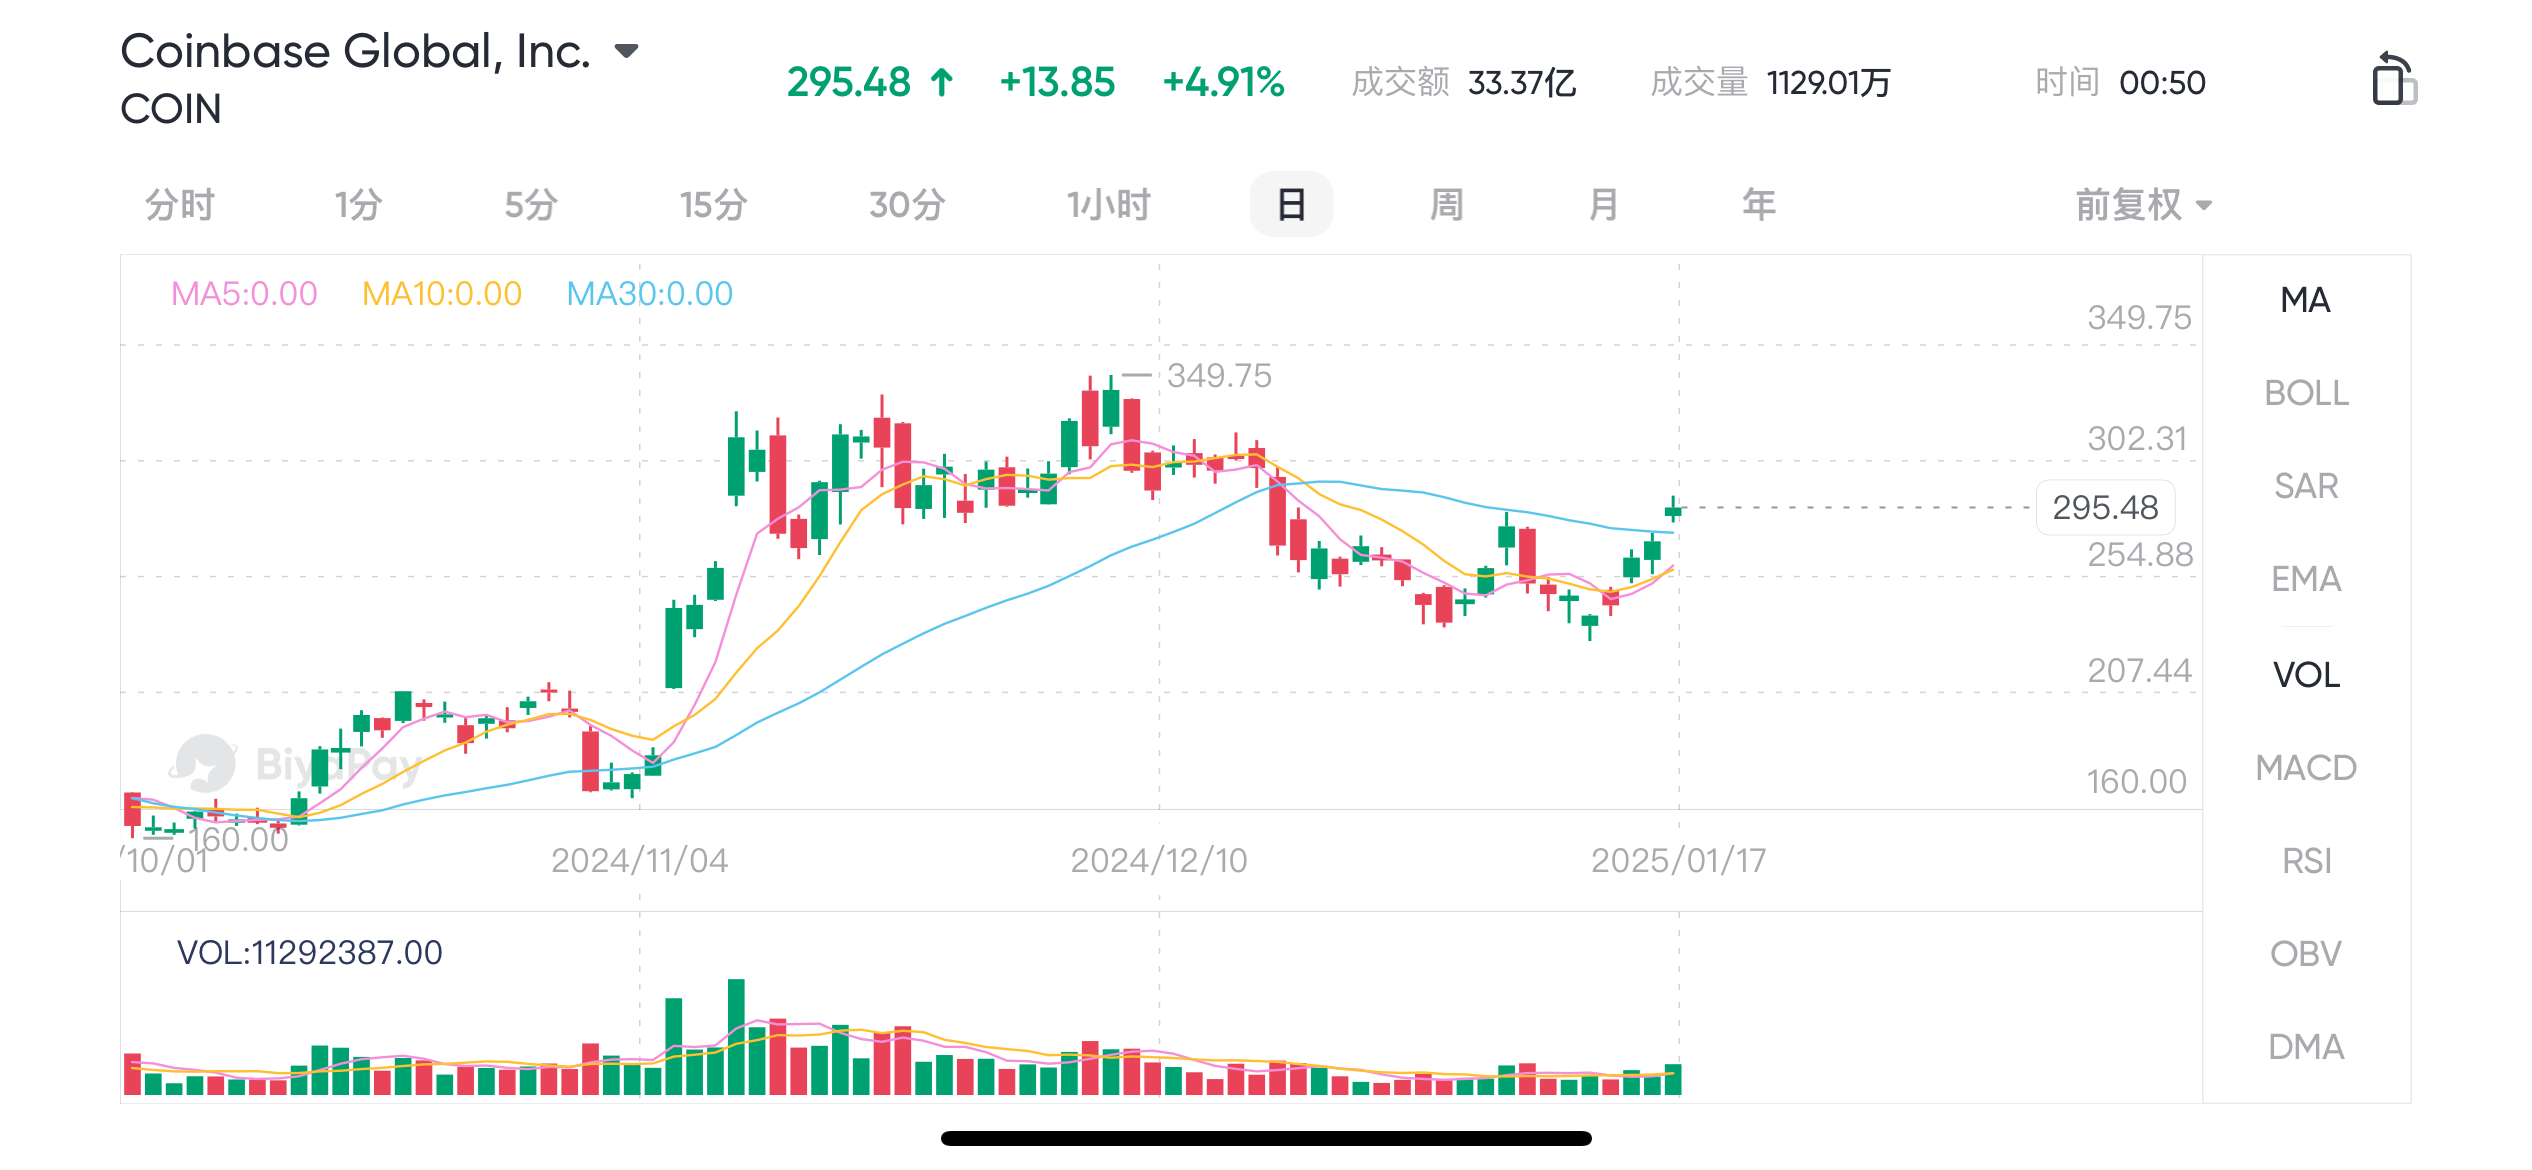Select the 15分 chart interval

point(713,205)
